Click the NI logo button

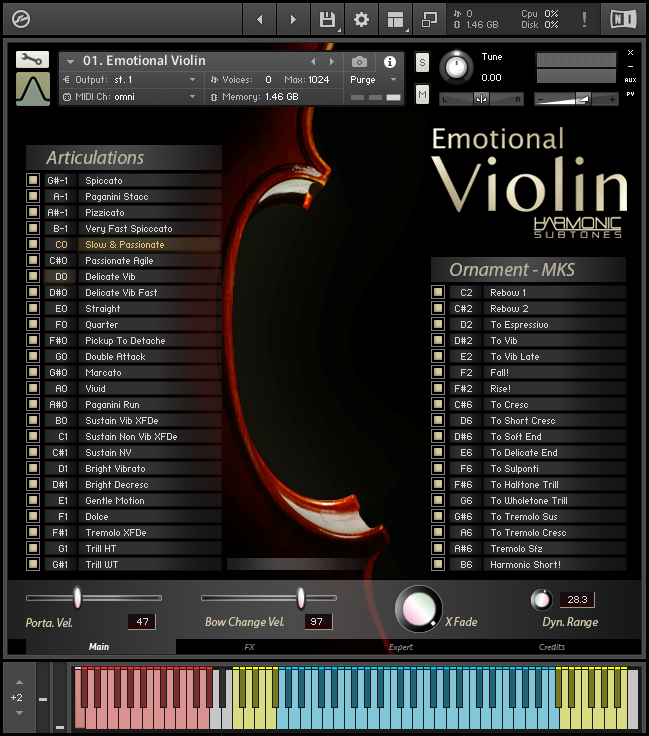pos(623,19)
